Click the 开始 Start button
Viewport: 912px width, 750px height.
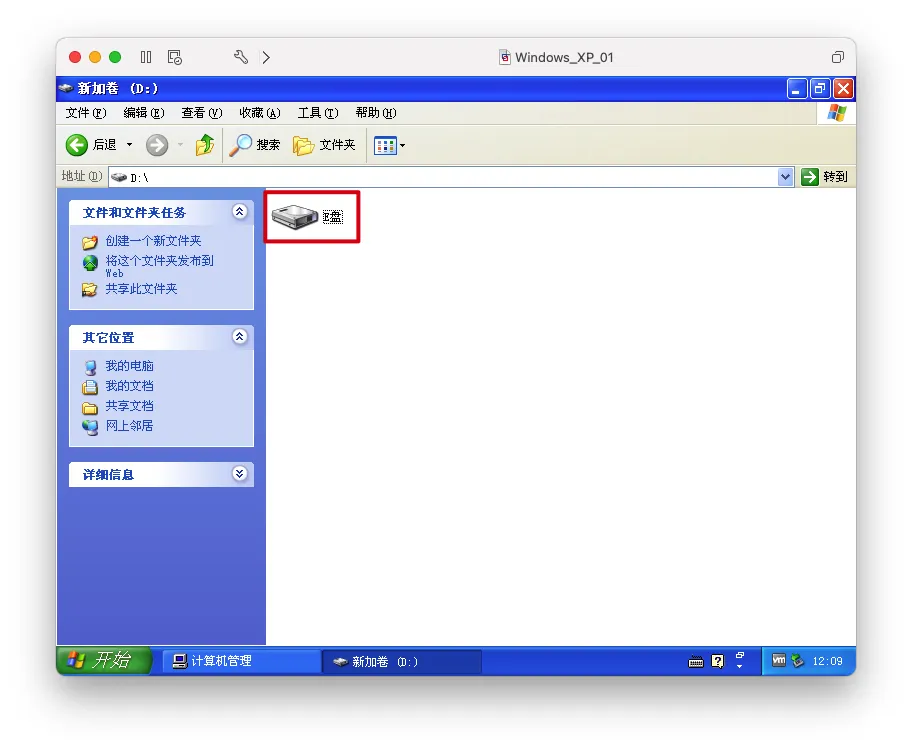pos(104,660)
